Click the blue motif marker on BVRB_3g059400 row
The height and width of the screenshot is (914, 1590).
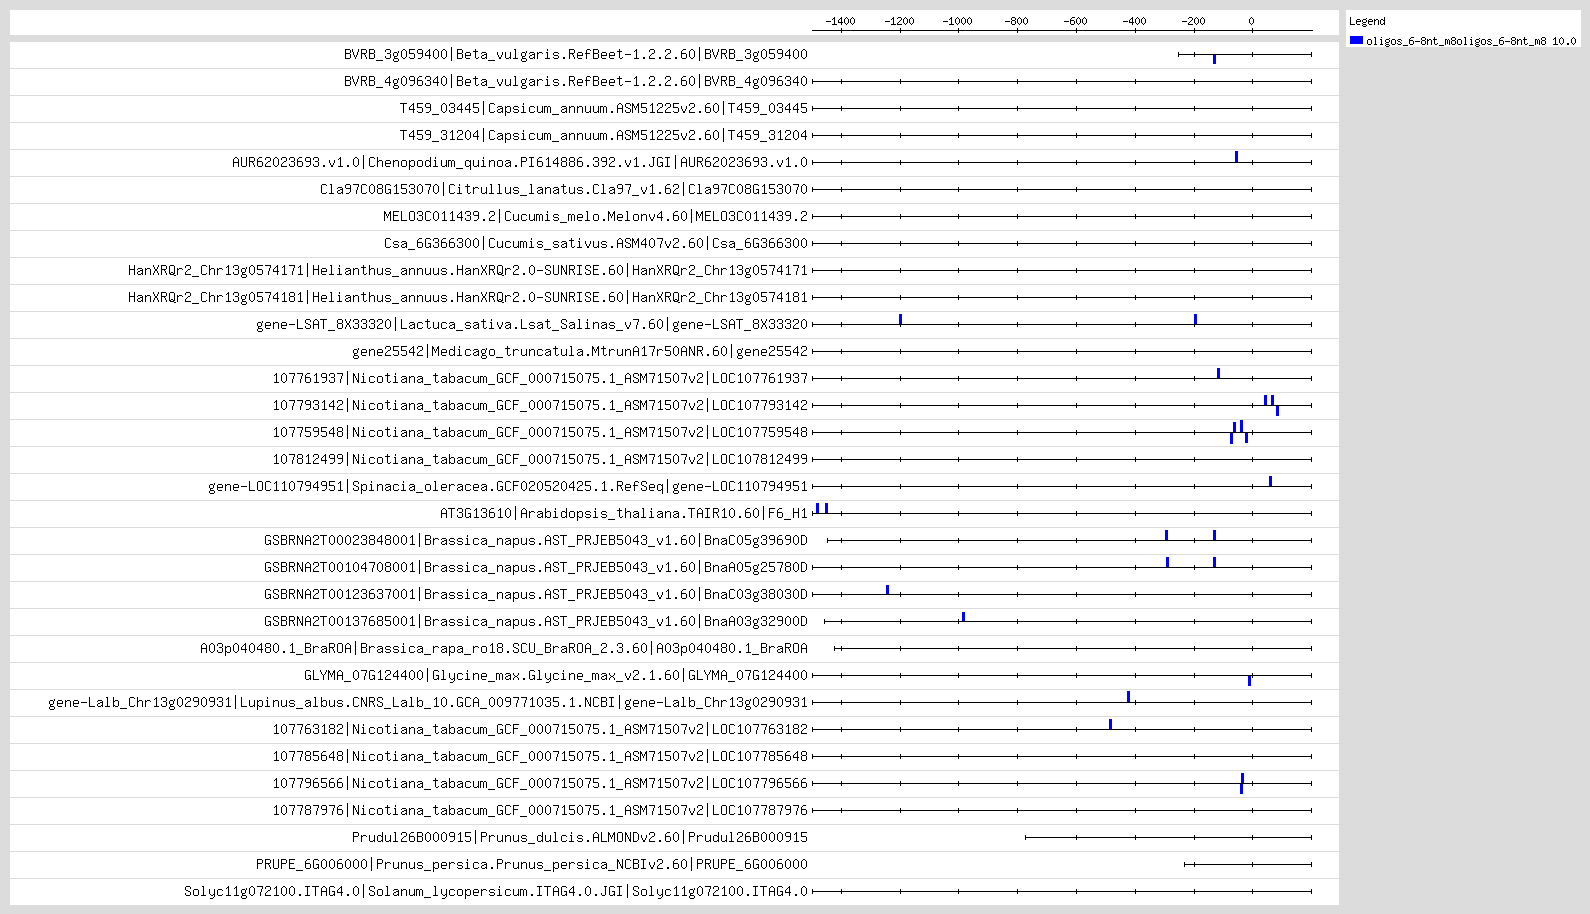(x=1214, y=59)
